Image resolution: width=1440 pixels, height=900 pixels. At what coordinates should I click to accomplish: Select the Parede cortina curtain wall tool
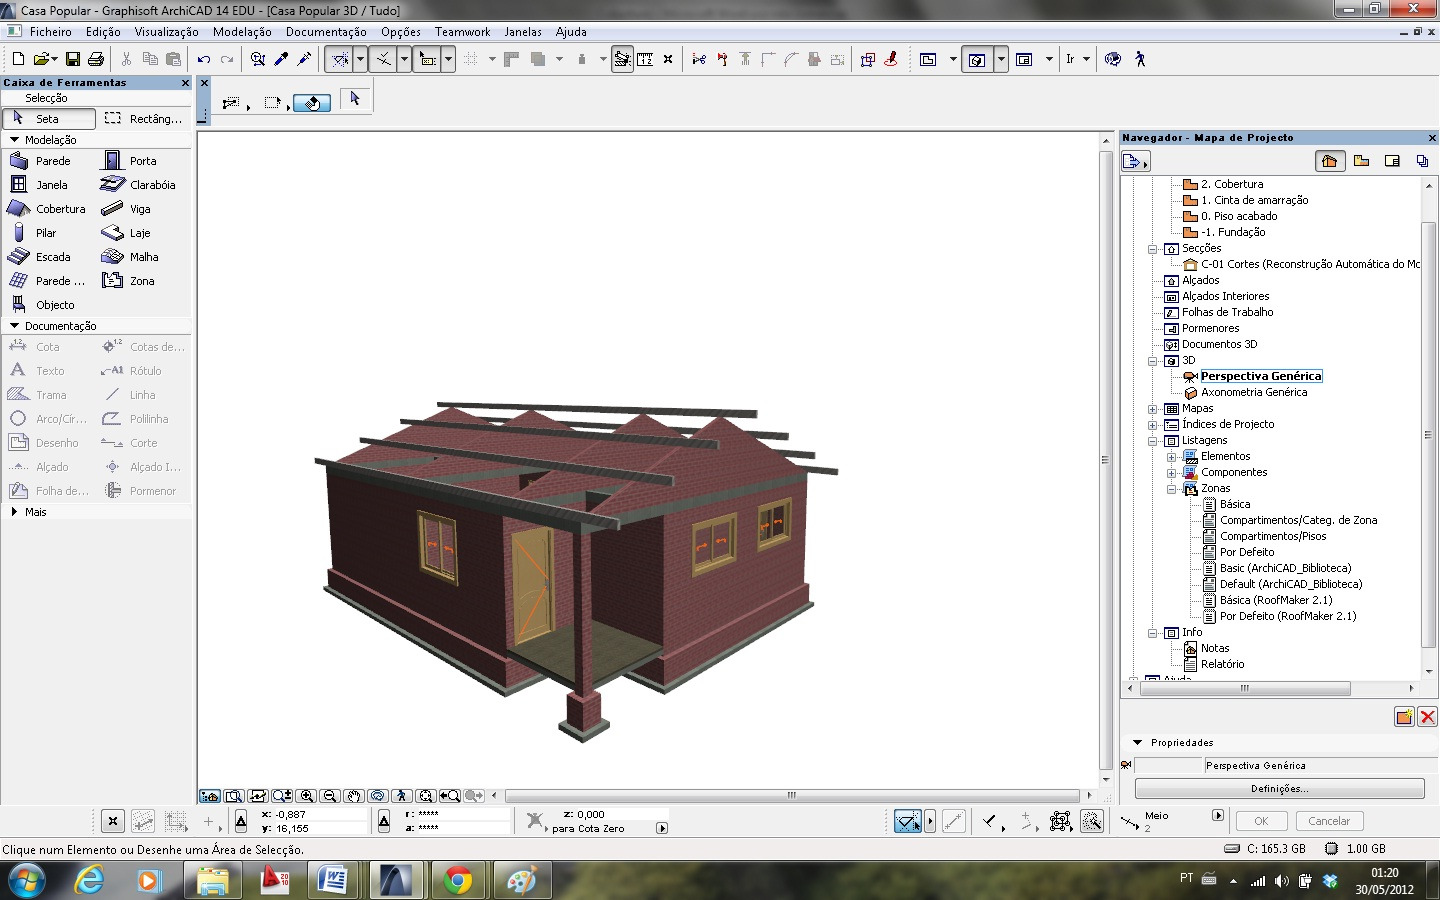click(48, 281)
